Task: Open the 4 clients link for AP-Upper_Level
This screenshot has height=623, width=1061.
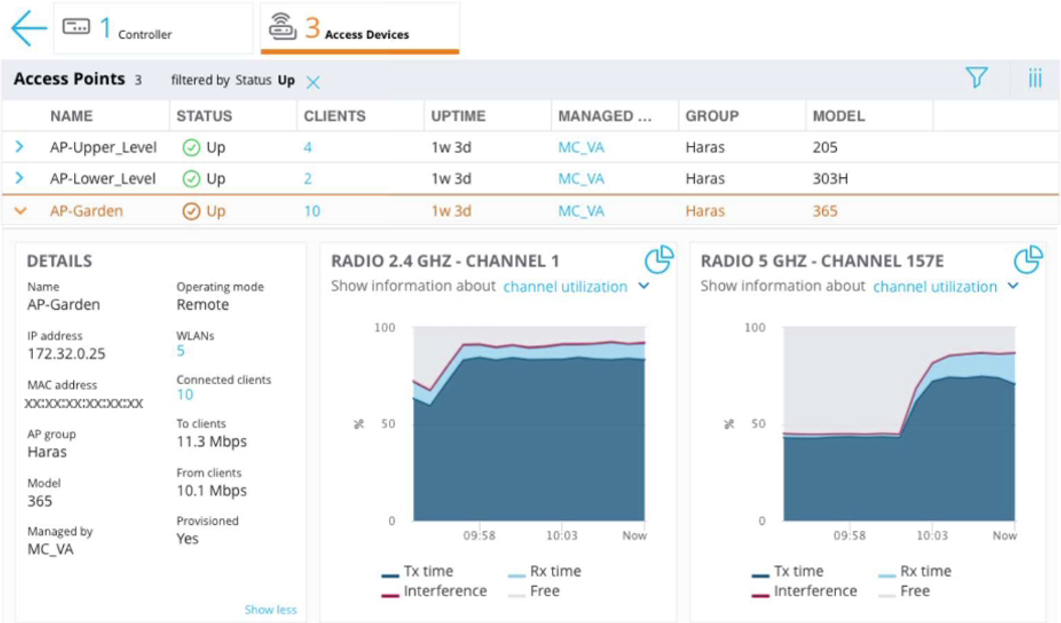Action: (308, 147)
